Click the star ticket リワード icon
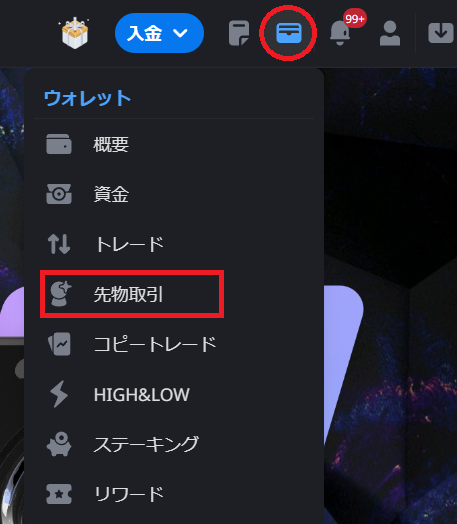Image resolution: width=457 pixels, height=524 pixels. coord(59,494)
